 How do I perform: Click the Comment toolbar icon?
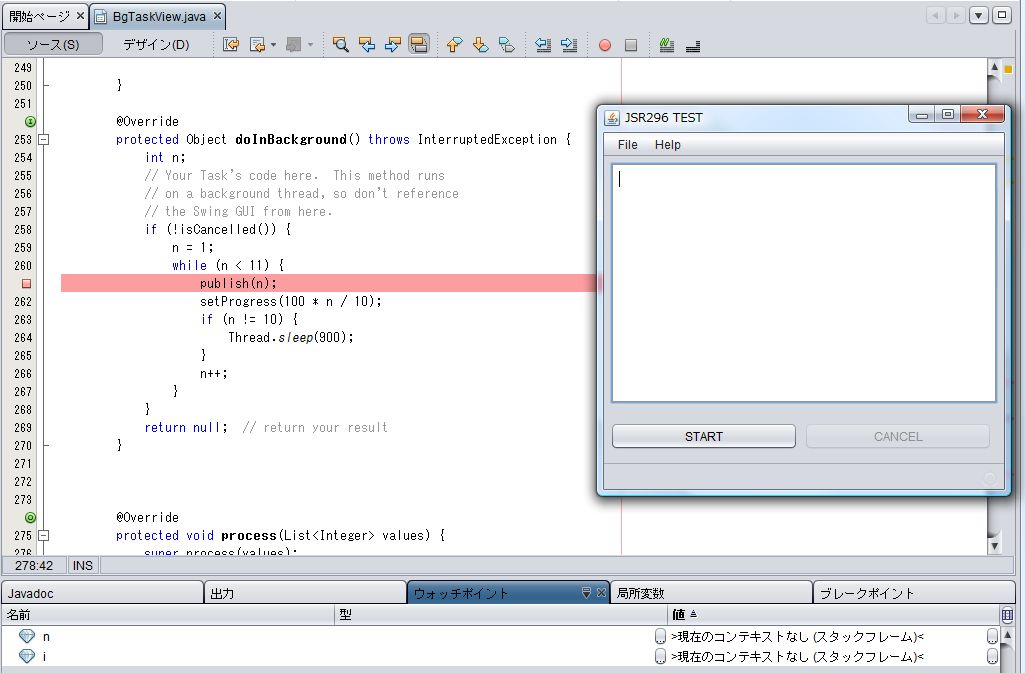(x=667, y=45)
